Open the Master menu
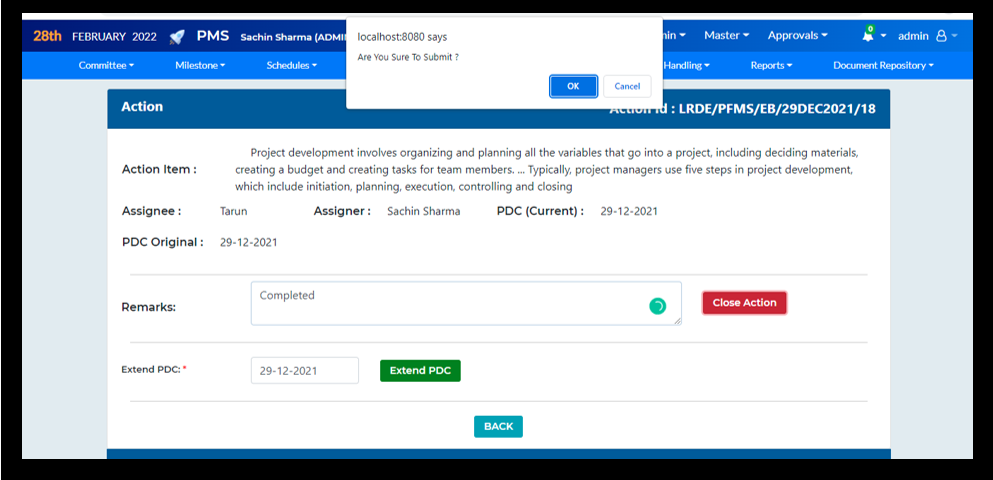Viewport: 993px width, 480px height. point(726,36)
